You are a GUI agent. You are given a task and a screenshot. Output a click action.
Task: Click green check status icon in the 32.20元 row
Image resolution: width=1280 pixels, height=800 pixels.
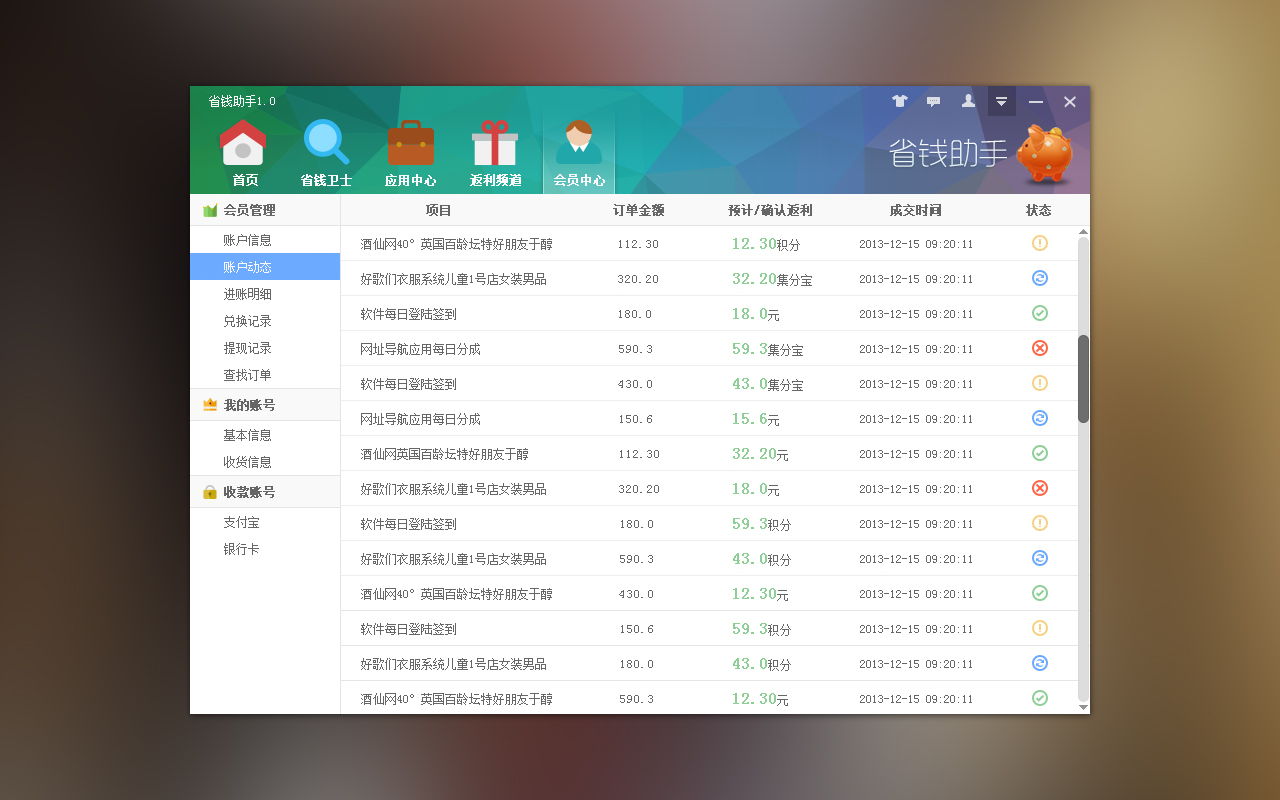pos(1040,453)
